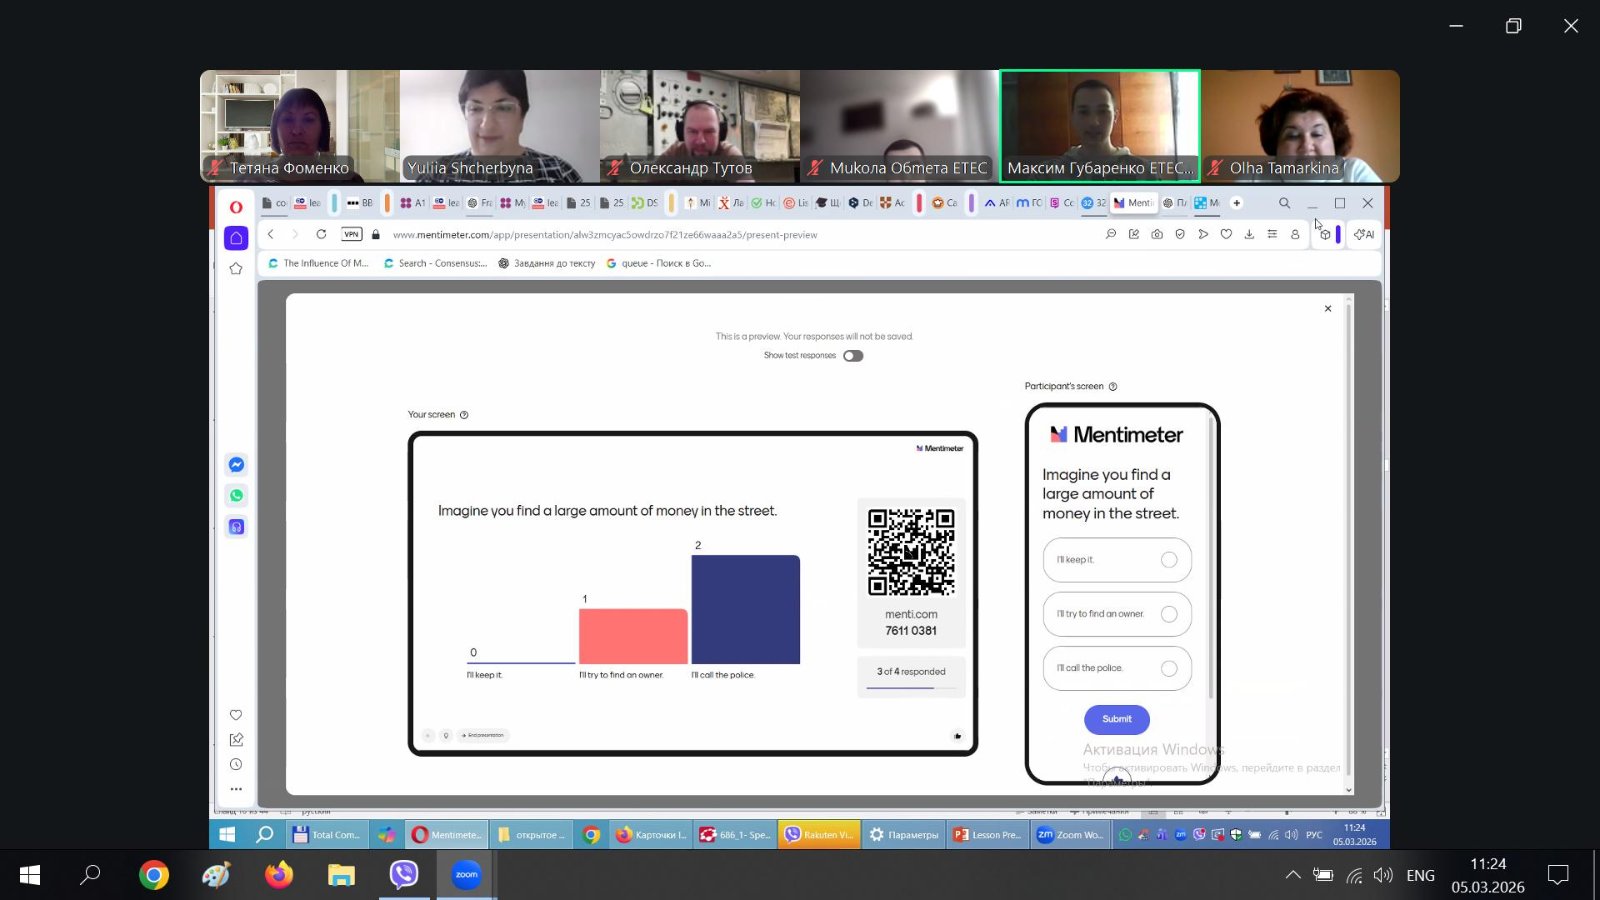Click the help icon next to Your screen
Viewport: 1600px width, 900px height.
[x=464, y=415]
